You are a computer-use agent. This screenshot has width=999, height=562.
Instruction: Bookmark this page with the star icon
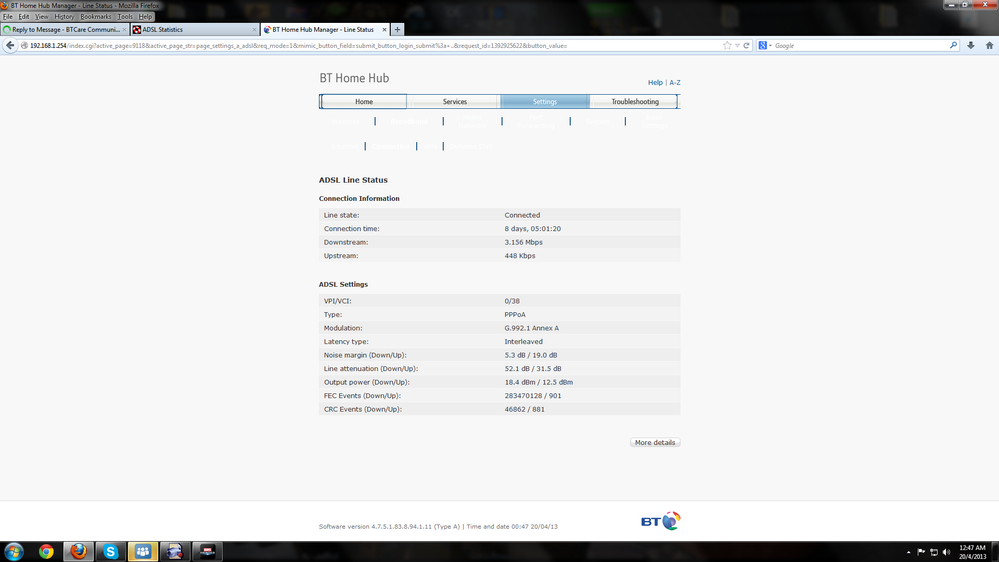pyautogui.click(x=727, y=45)
